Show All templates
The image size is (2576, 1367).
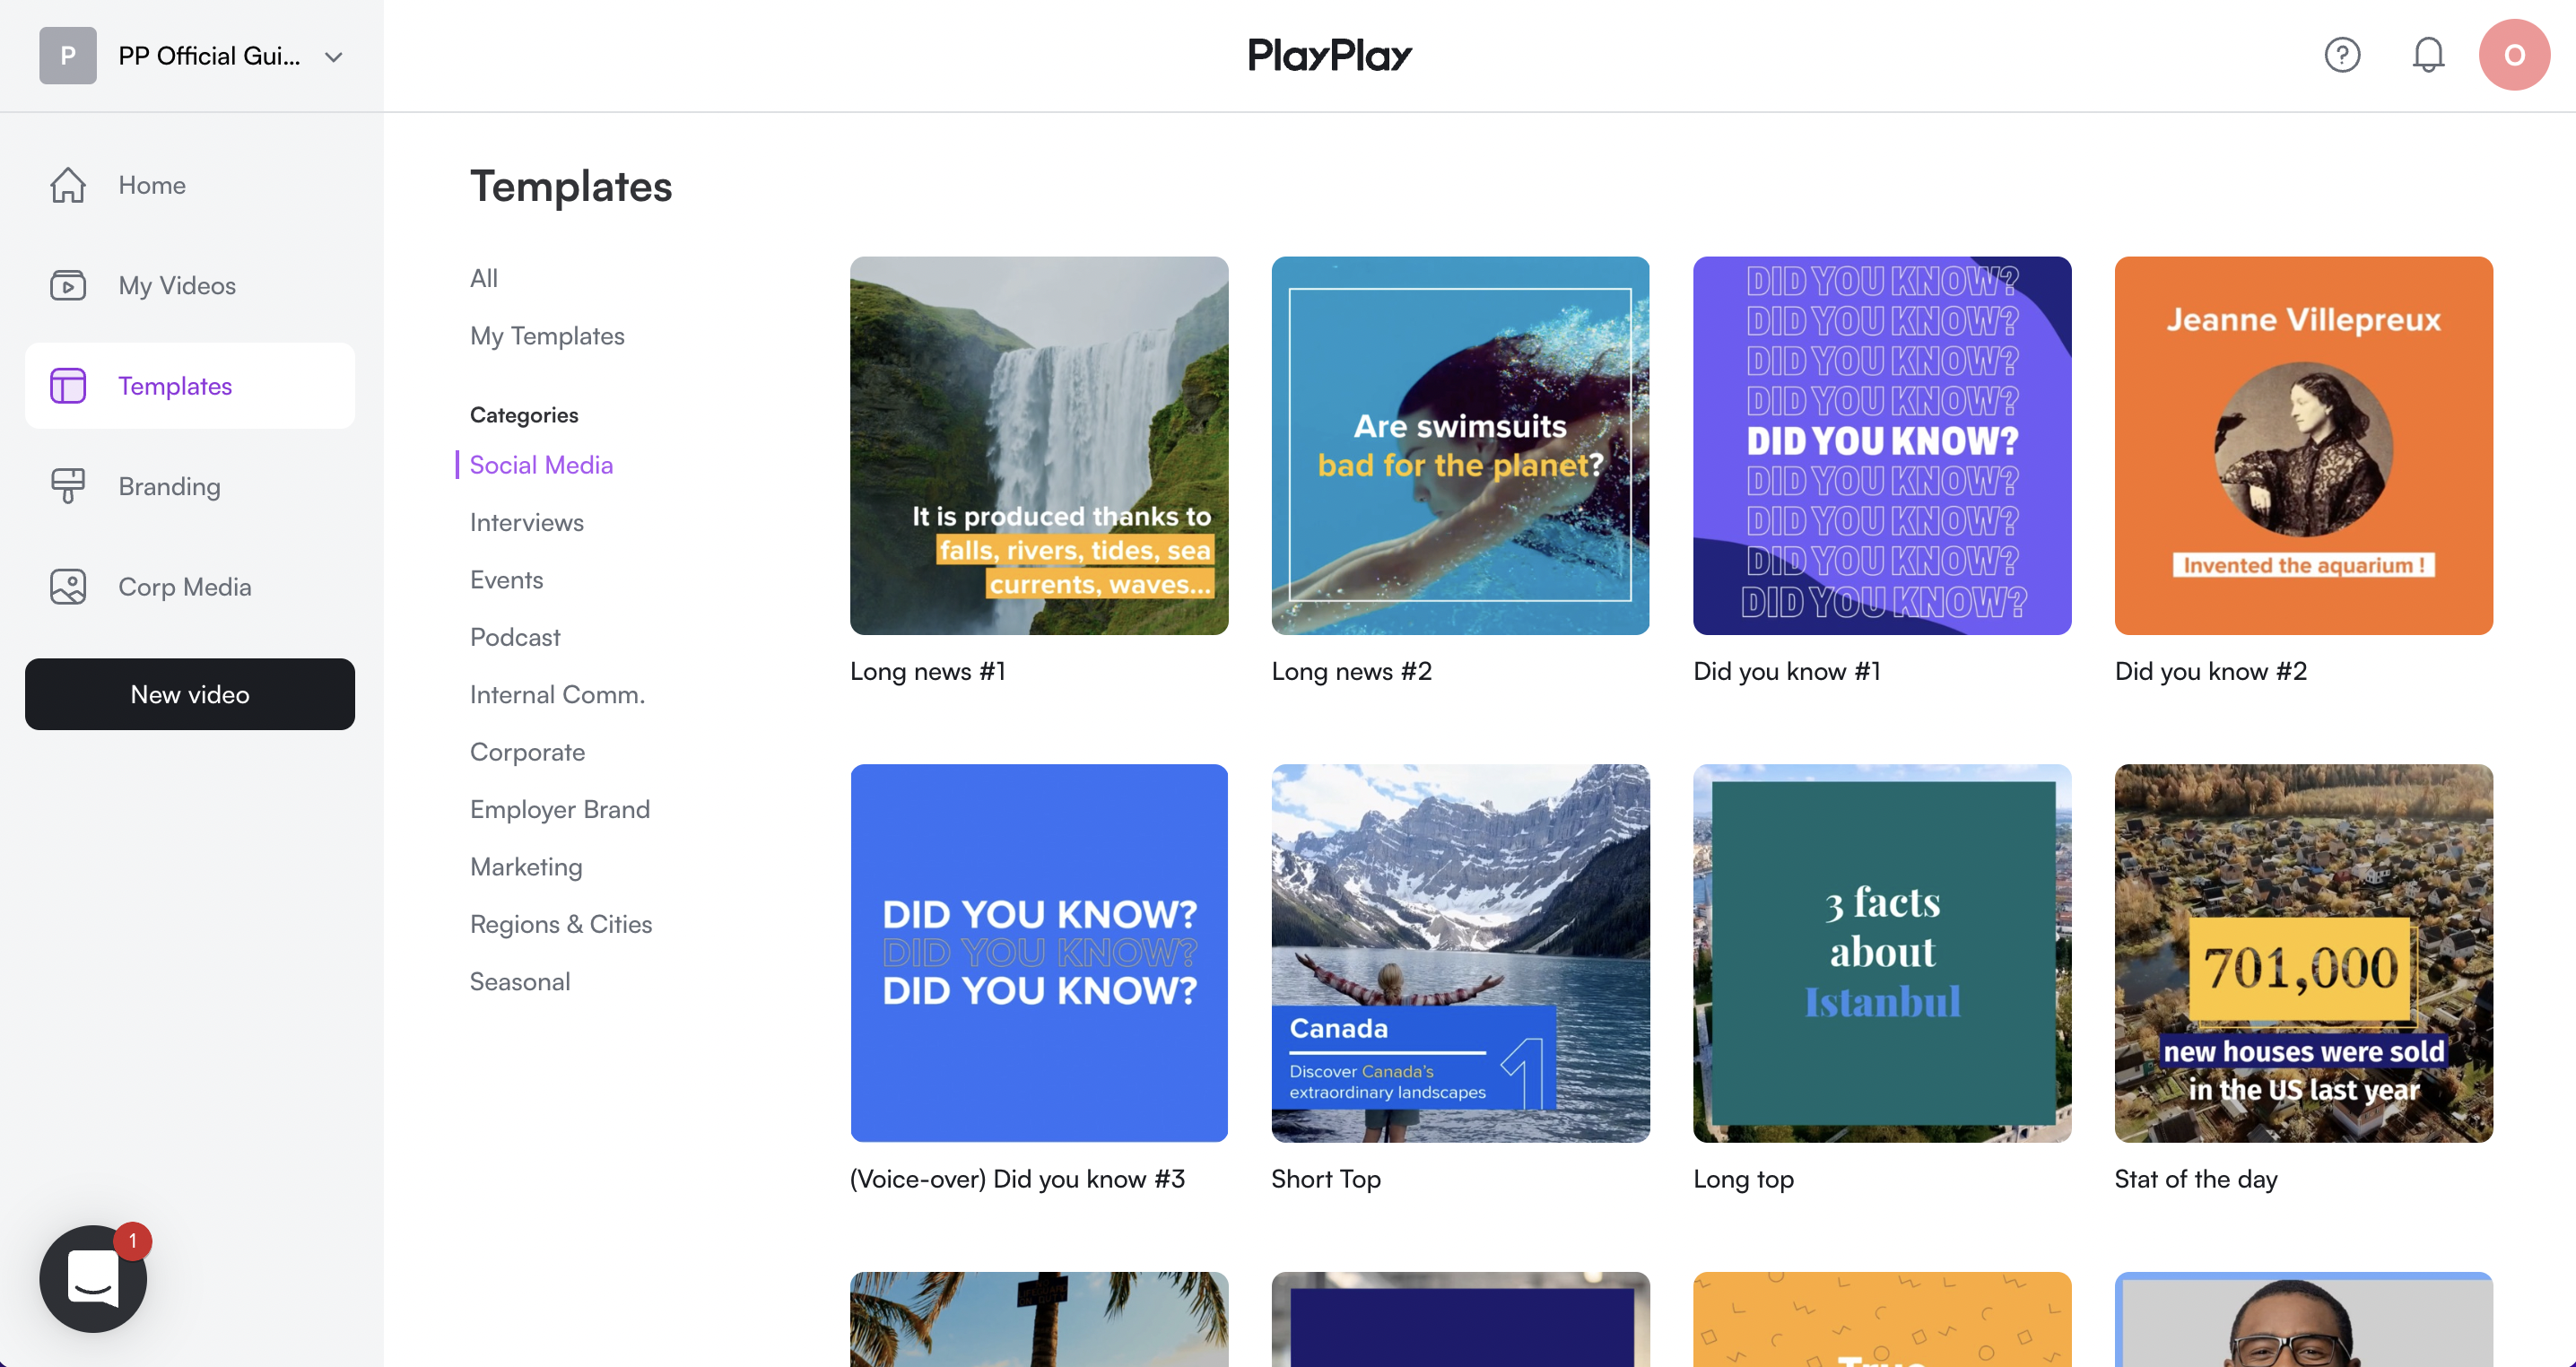click(484, 278)
